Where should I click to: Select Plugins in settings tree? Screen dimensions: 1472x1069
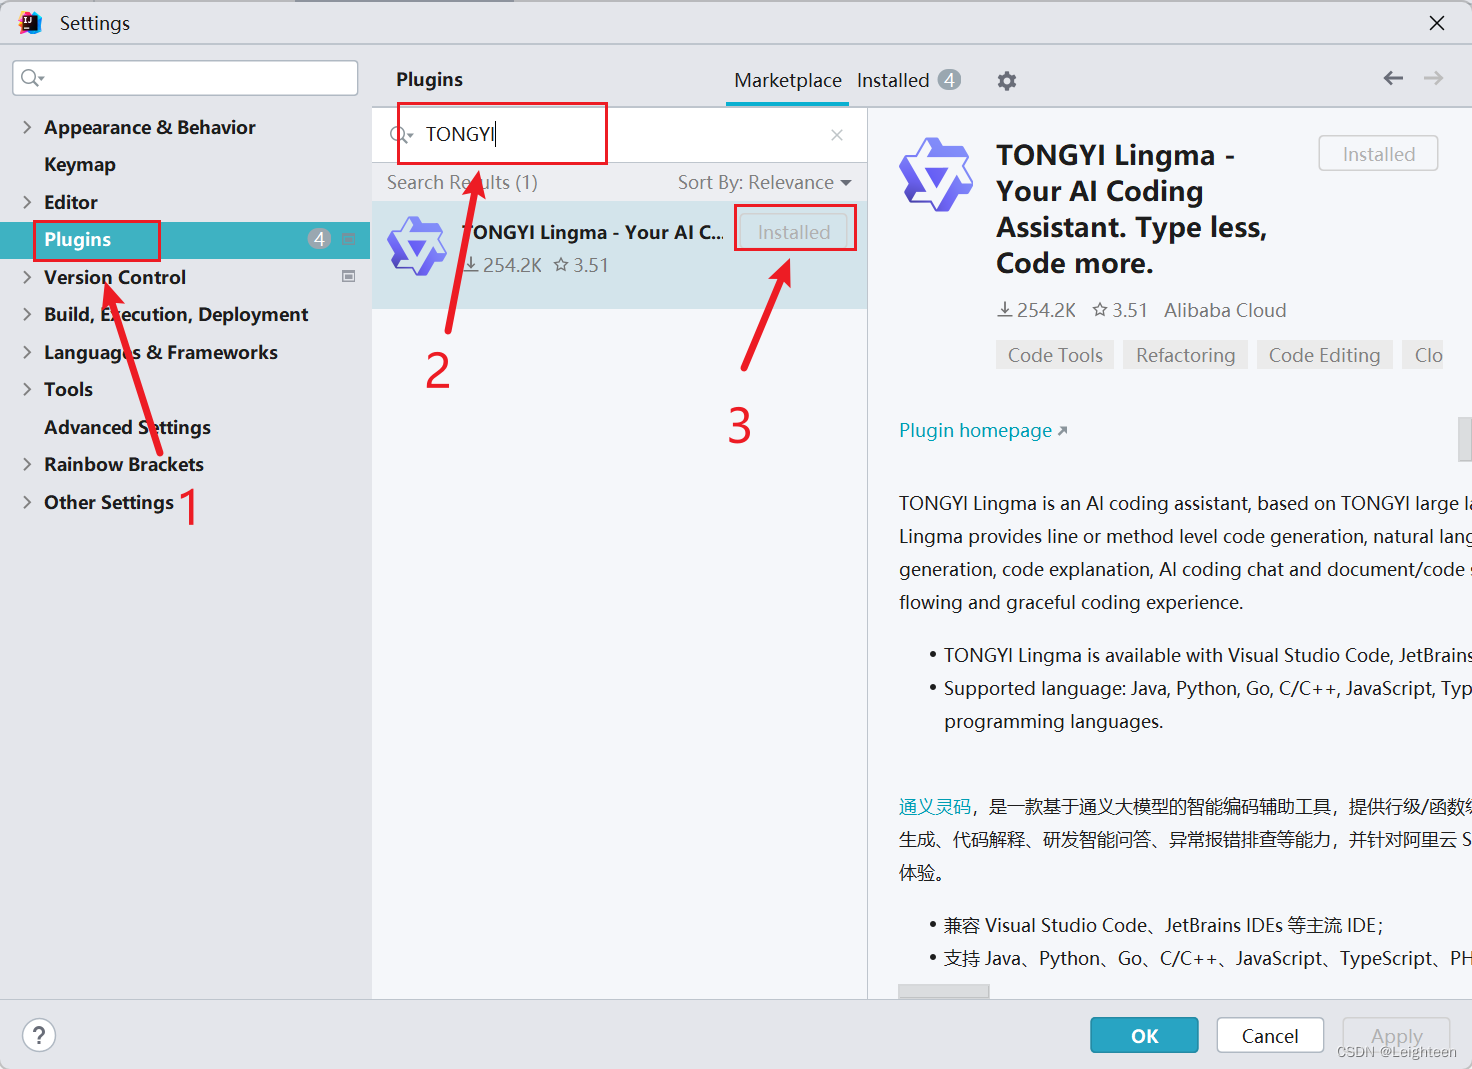tap(185, 239)
